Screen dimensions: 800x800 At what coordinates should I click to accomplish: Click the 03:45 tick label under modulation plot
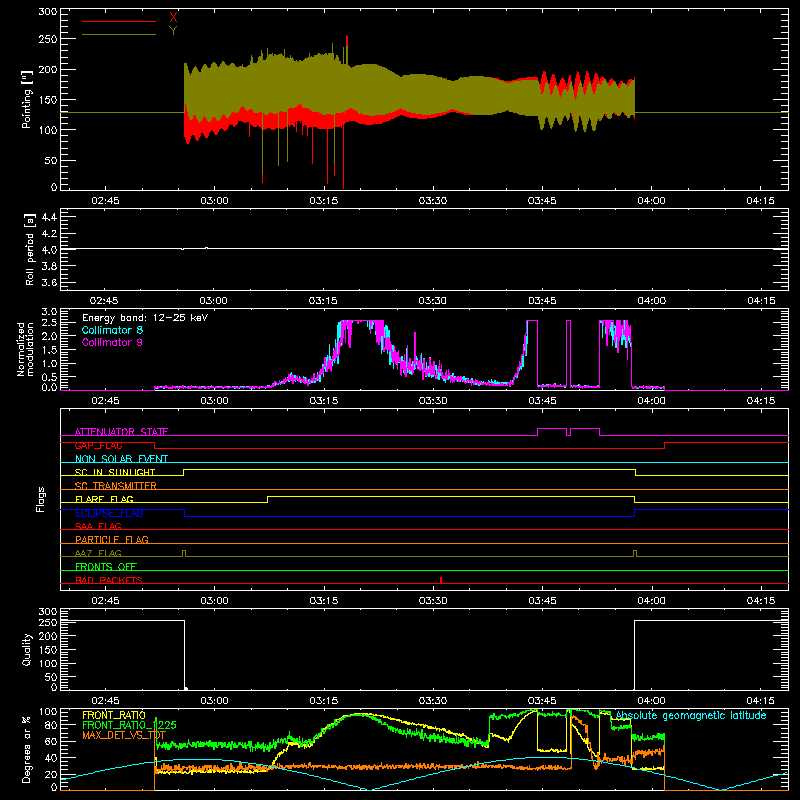click(542, 401)
